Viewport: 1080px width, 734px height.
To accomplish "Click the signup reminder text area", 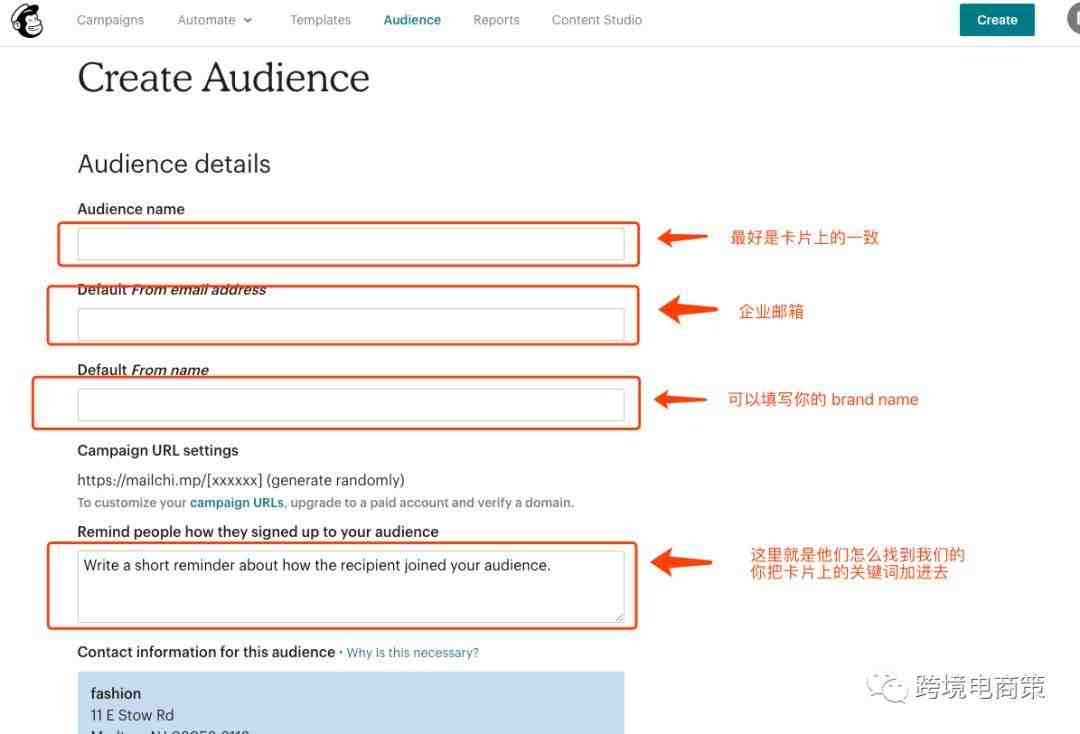I will [x=350, y=586].
